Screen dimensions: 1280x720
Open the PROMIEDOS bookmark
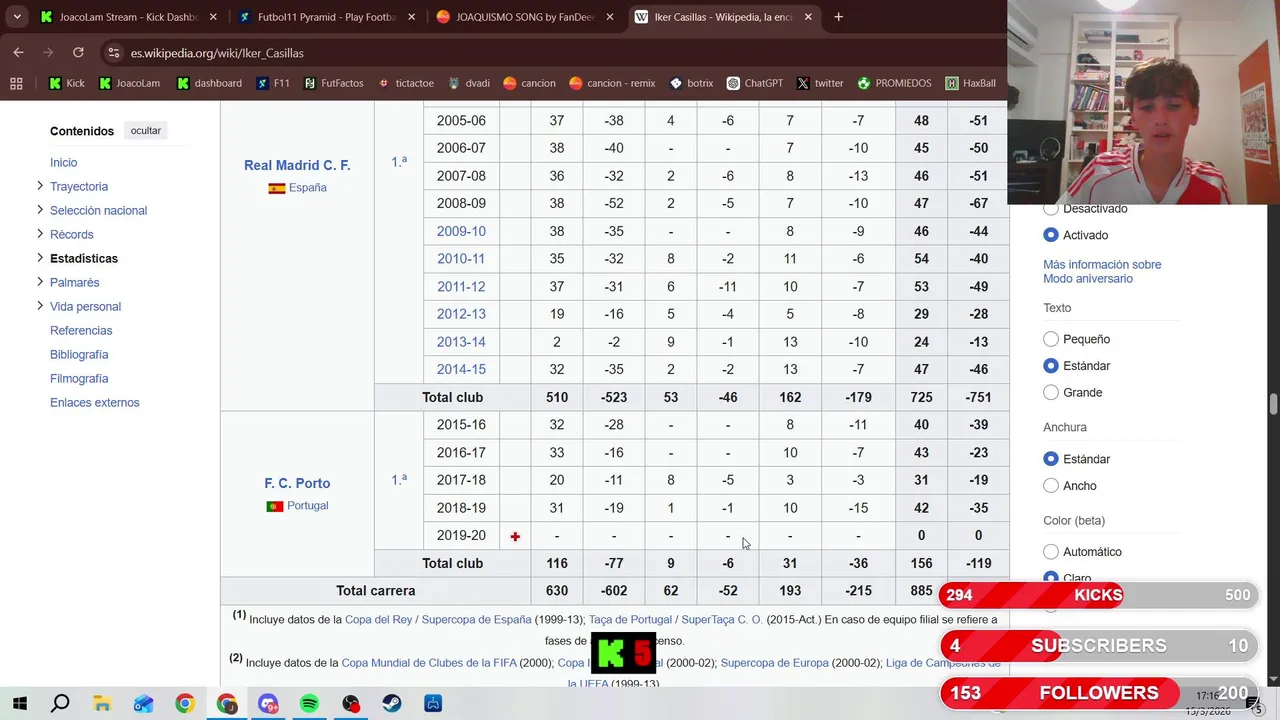click(x=895, y=83)
